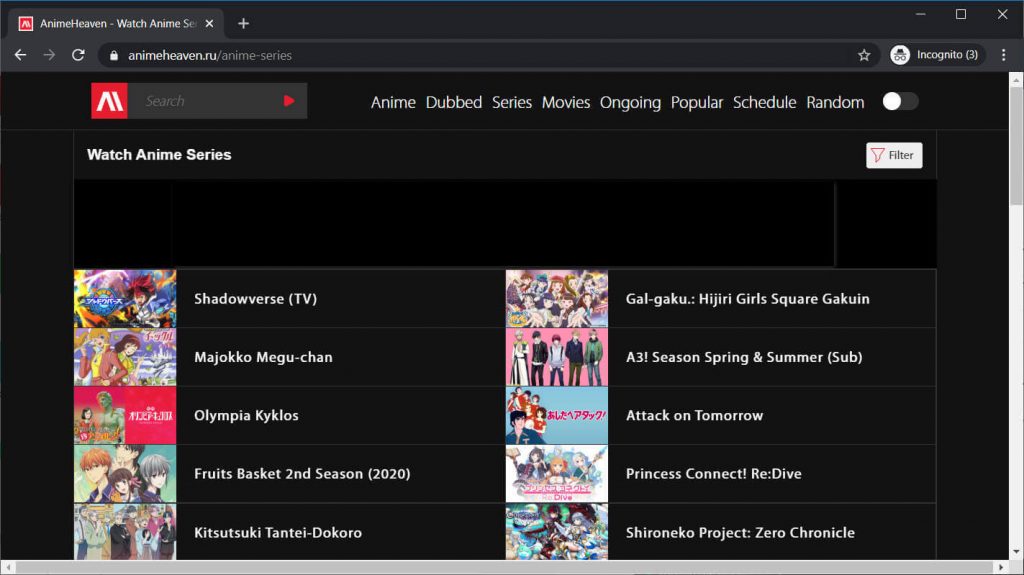1024x575 pixels.
Task: Close the AnimeHeaven tab
Action: click(x=209, y=24)
